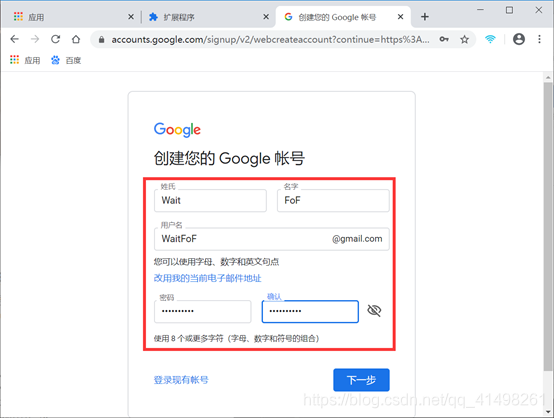Open saved passwords key icon in address bar
Screen dimensions: 554x418
click(x=444, y=39)
